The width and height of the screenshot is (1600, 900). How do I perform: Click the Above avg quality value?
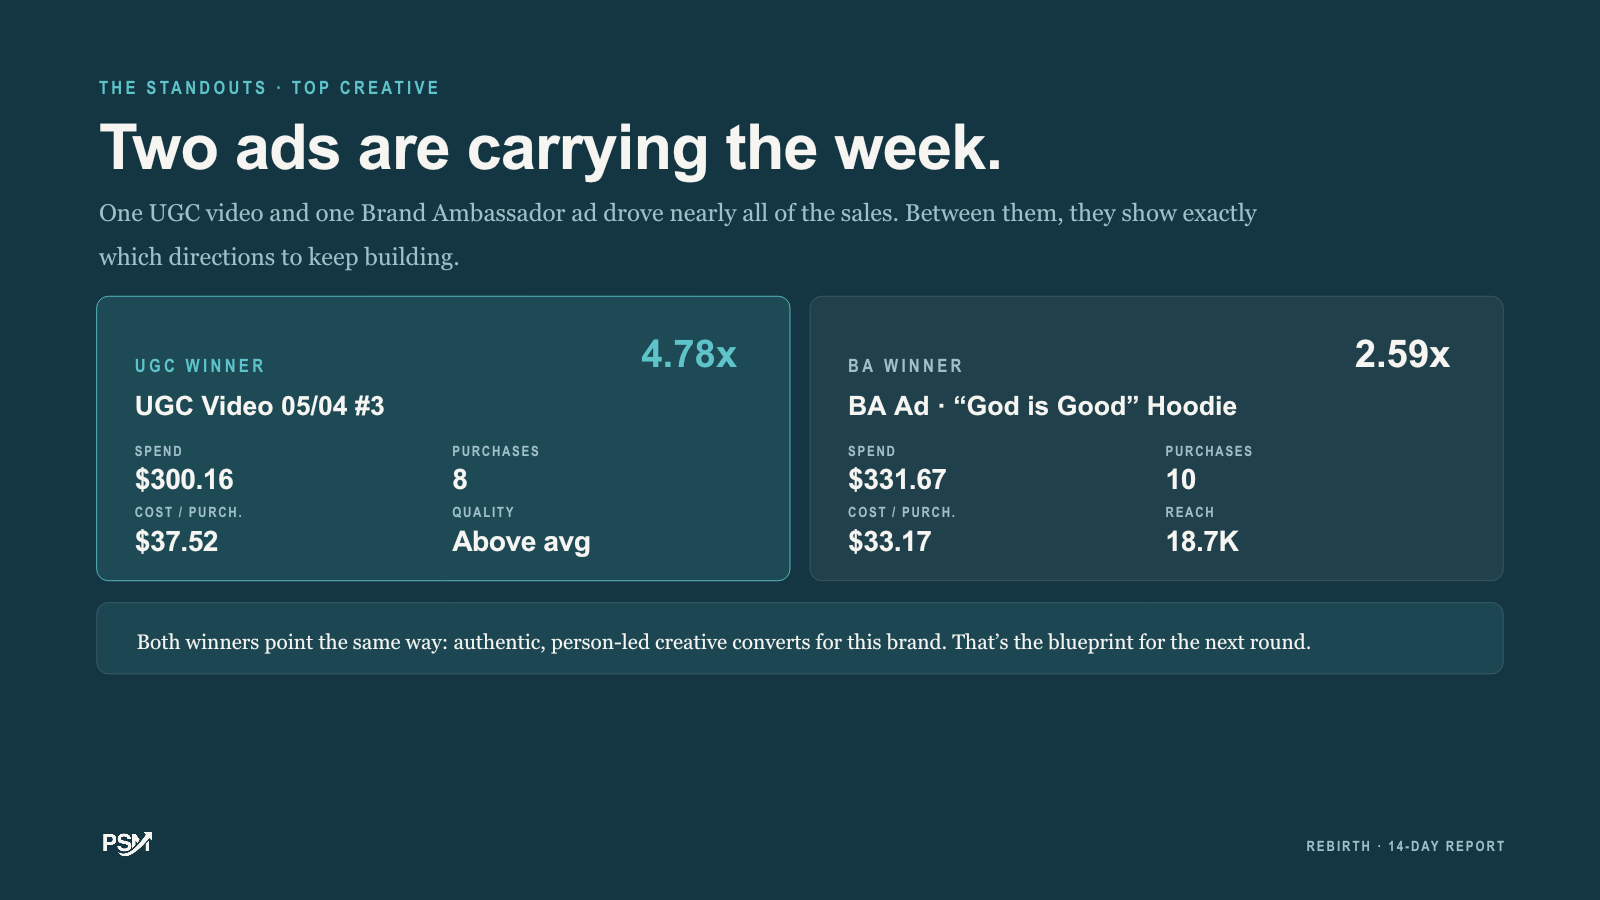click(x=521, y=542)
